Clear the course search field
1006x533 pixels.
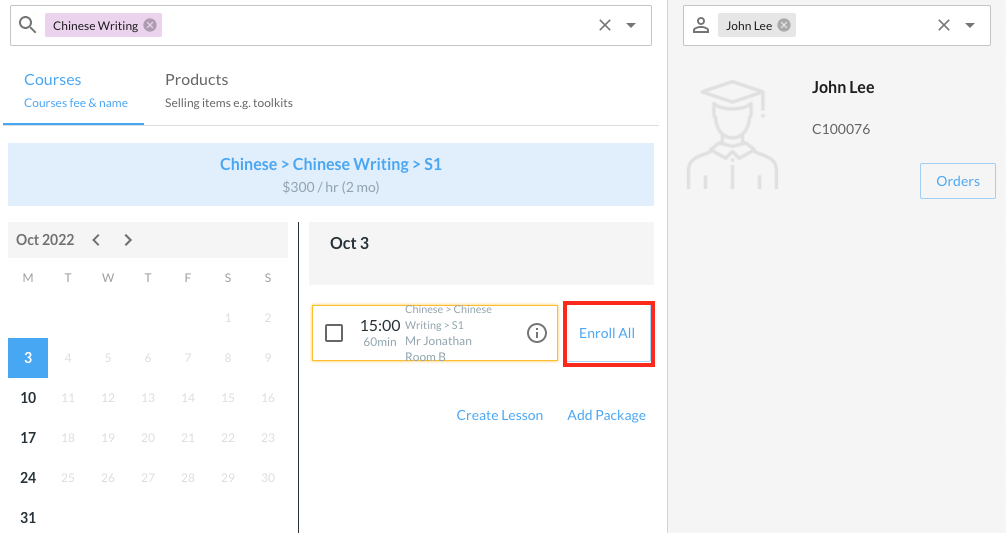click(605, 25)
